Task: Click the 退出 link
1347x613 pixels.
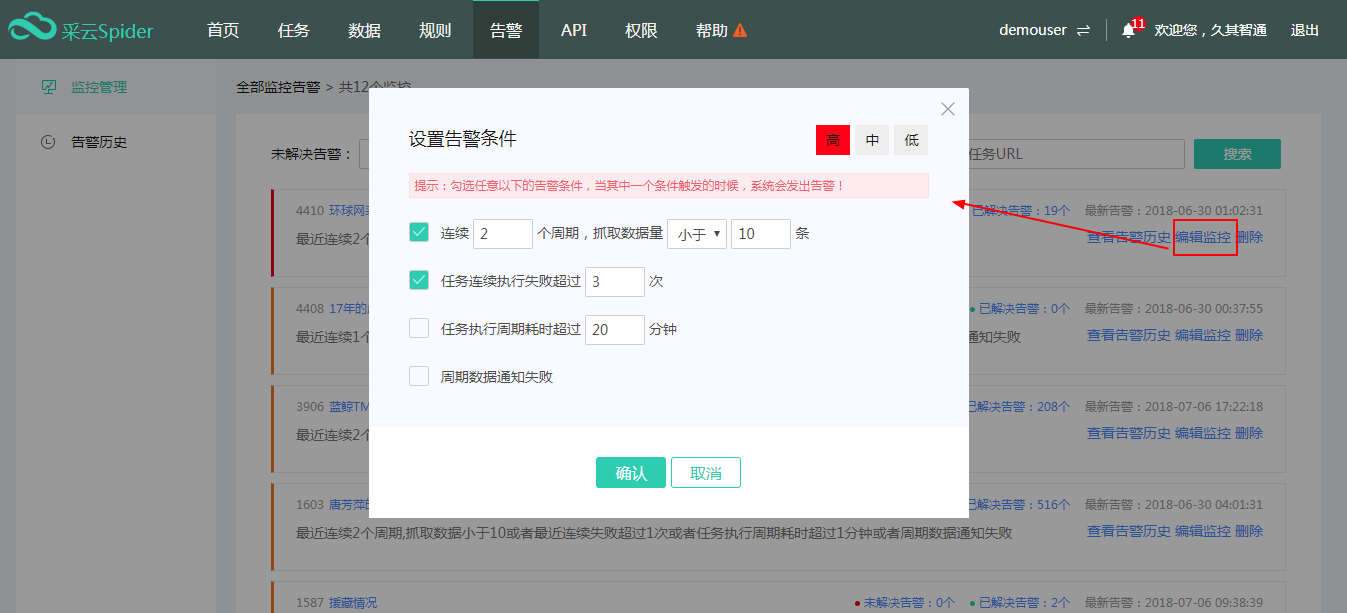Action: [x=1305, y=30]
